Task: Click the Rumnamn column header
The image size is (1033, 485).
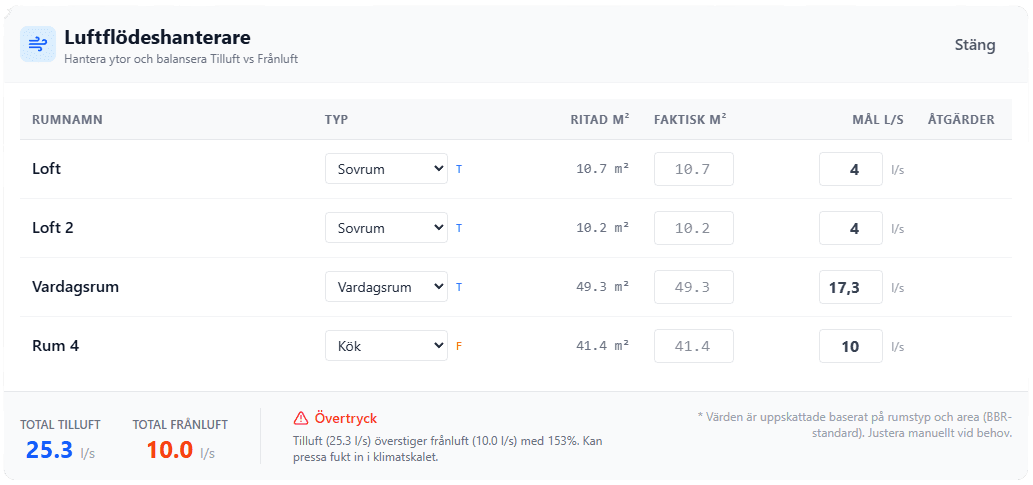Action: point(67,120)
